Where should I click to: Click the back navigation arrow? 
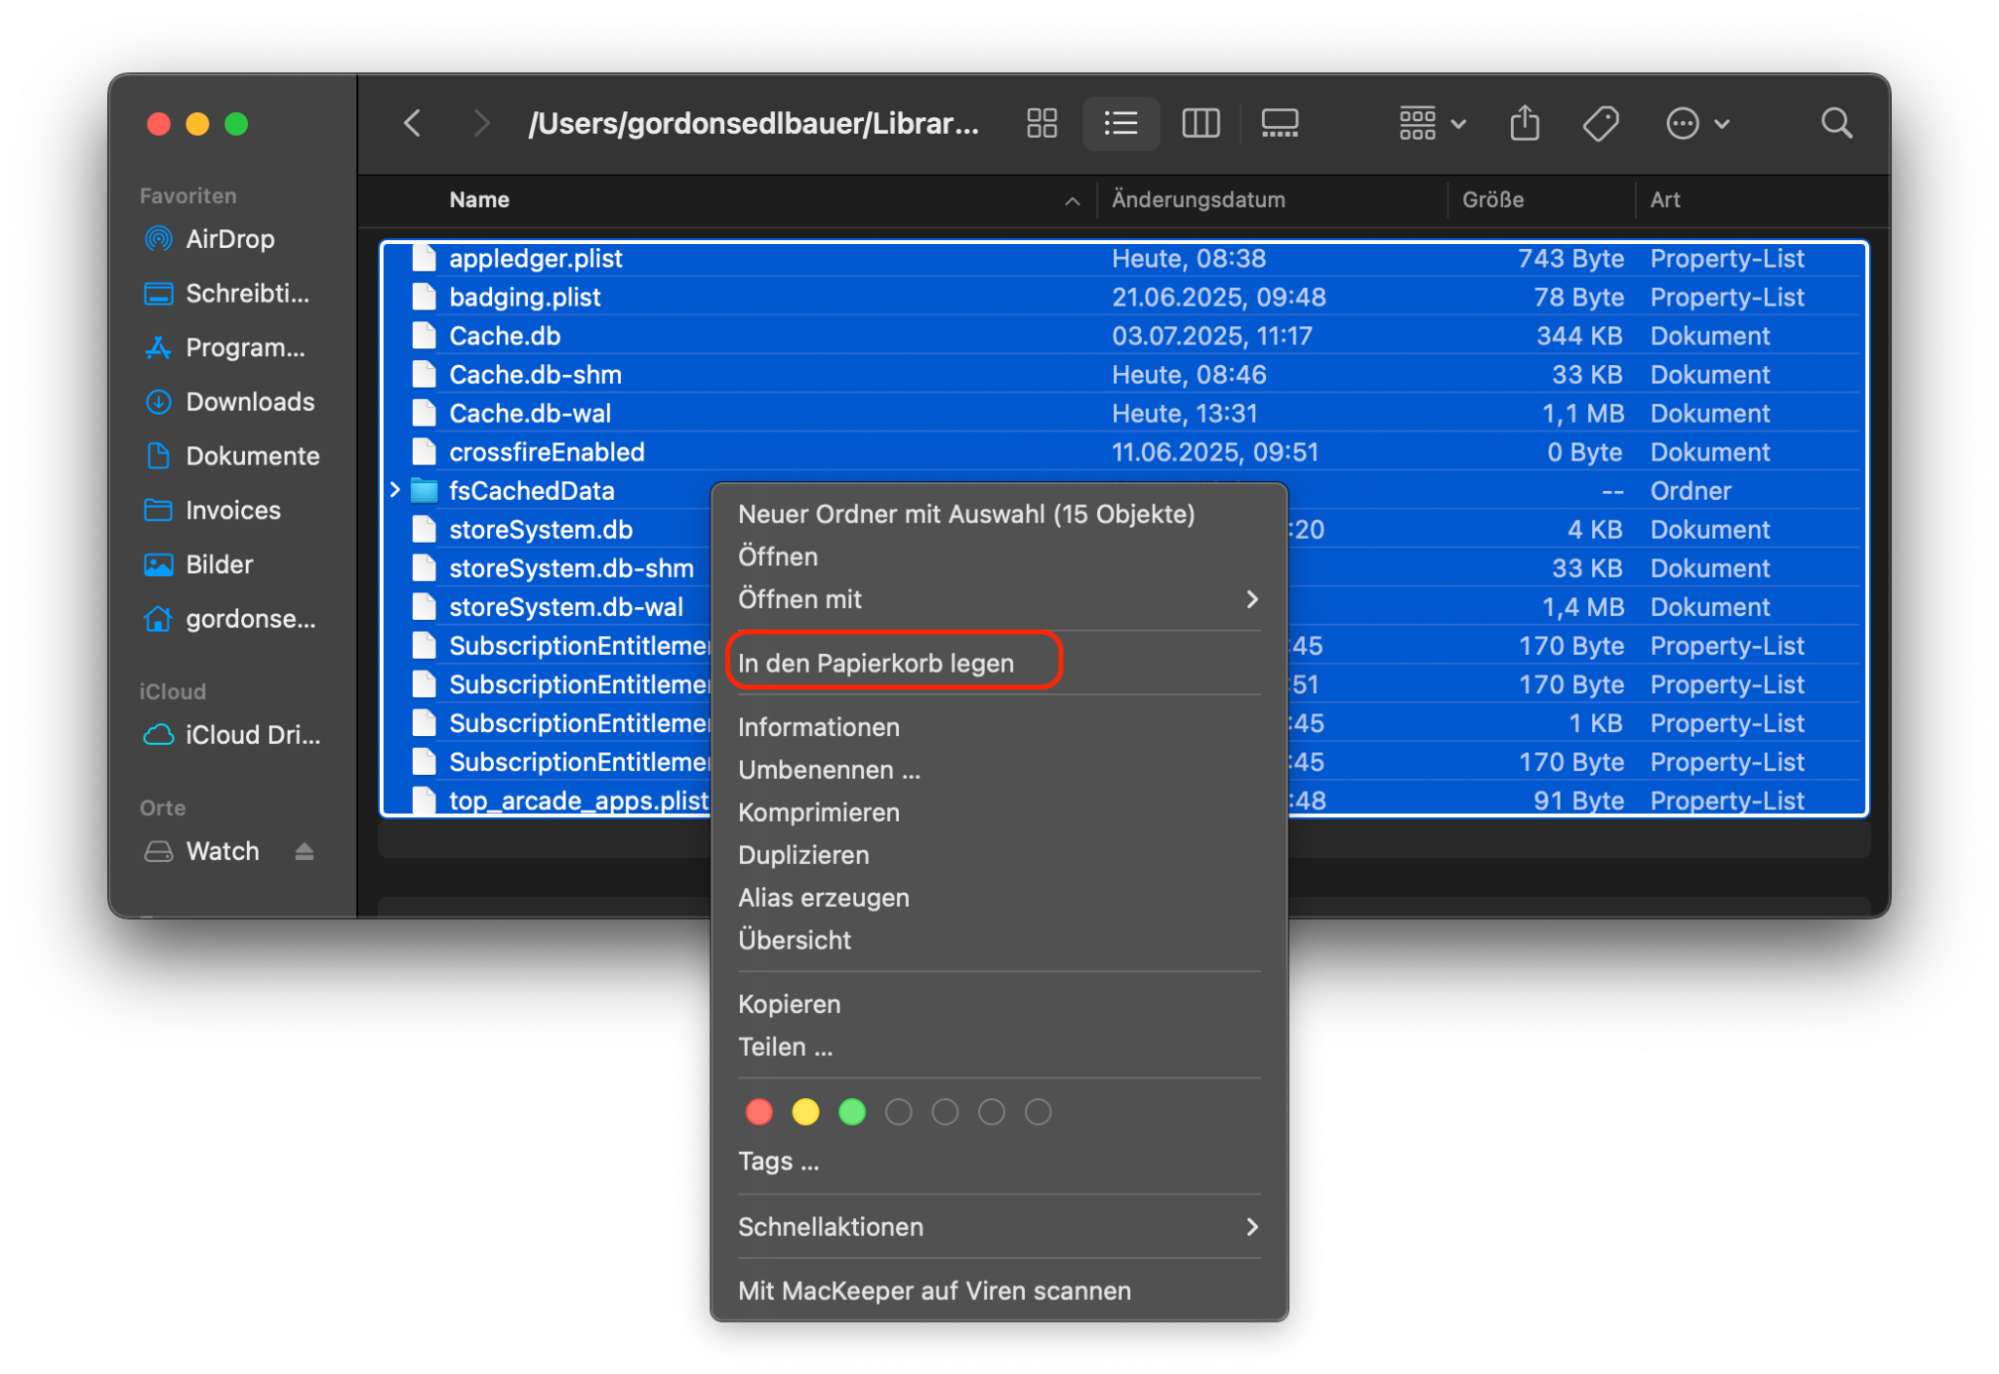pos(411,123)
